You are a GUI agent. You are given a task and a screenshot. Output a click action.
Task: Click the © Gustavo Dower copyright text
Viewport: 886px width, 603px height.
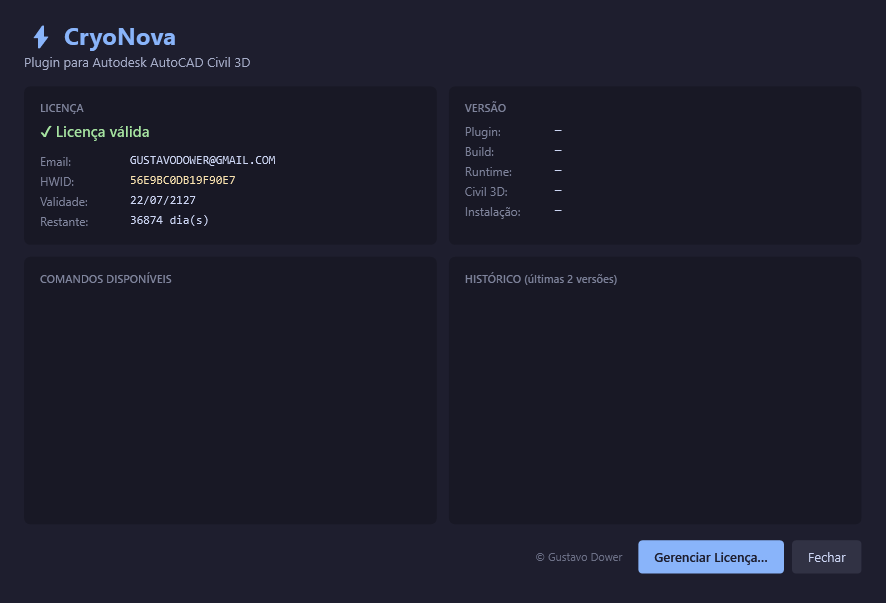pyautogui.click(x=579, y=557)
